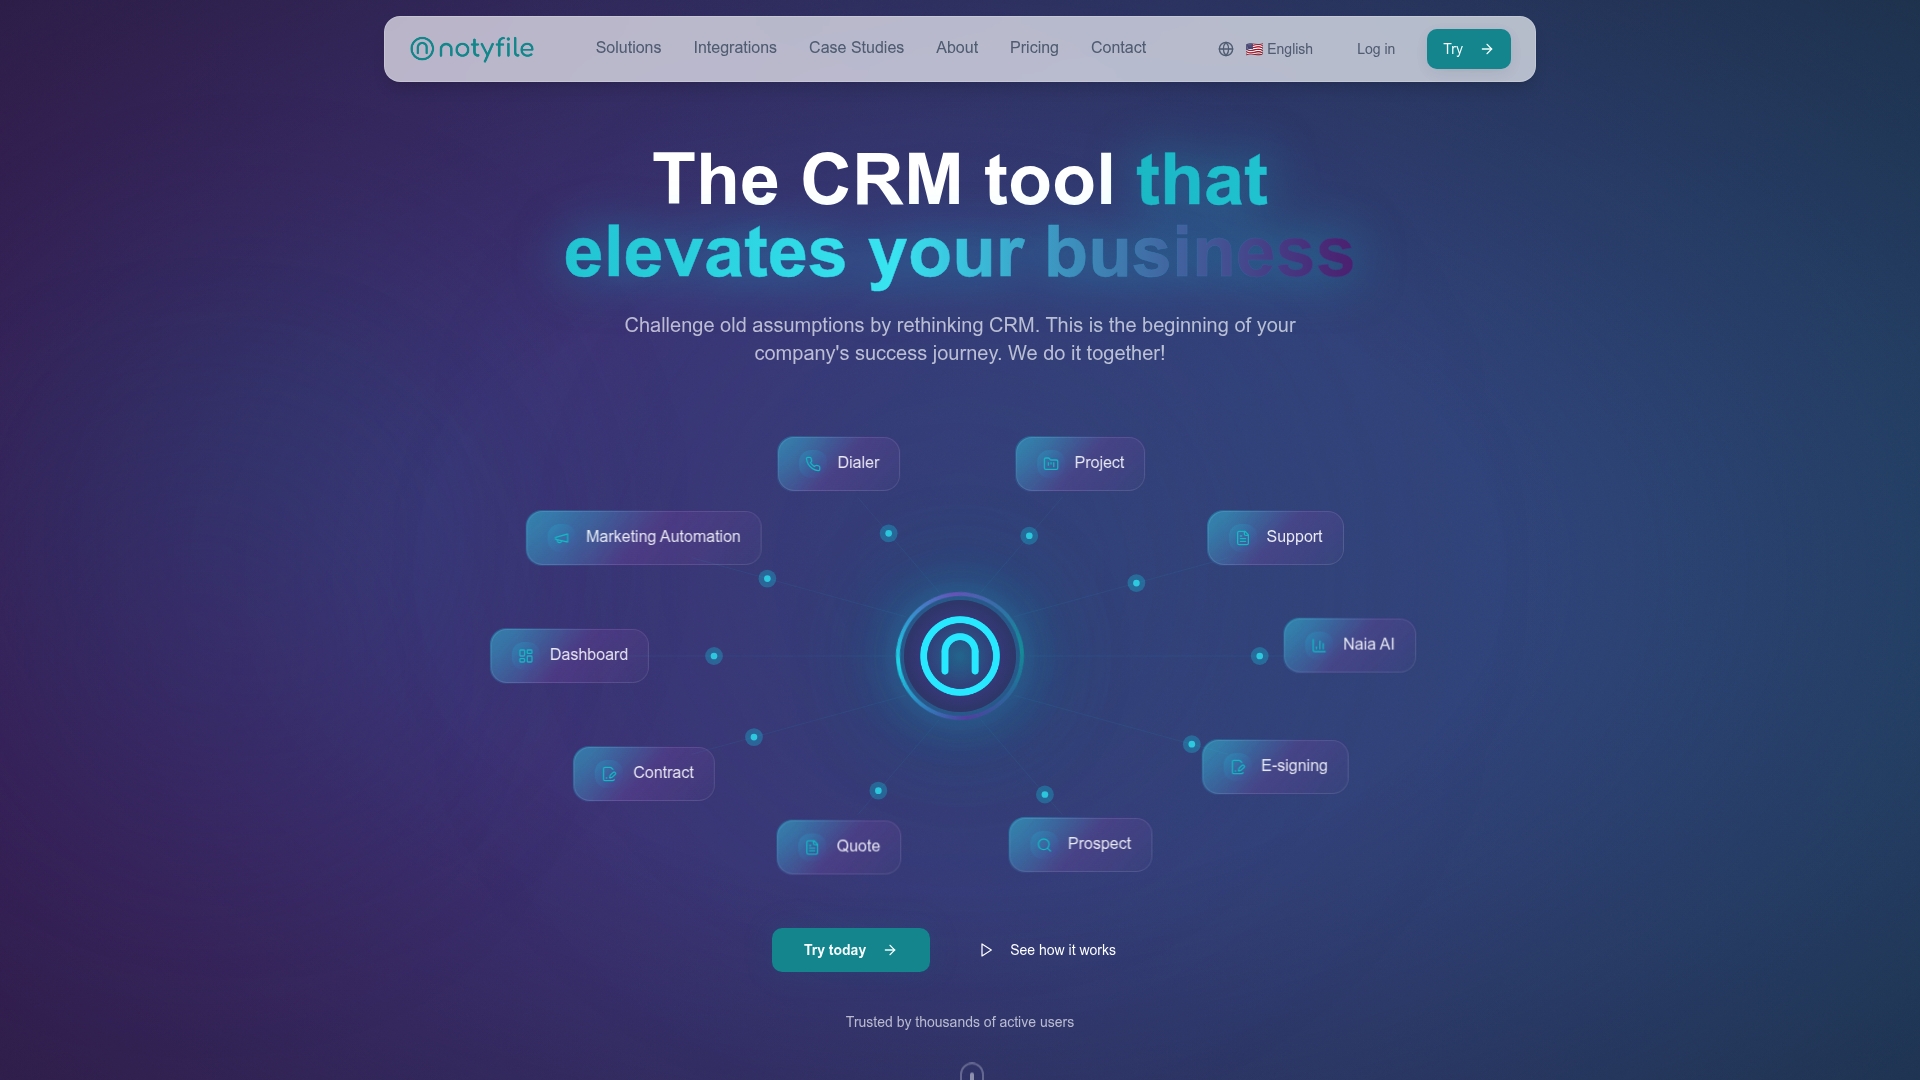The height and width of the screenshot is (1080, 1920).
Task: Click the Naia AI chart icon
Action: coord(1319,646)
